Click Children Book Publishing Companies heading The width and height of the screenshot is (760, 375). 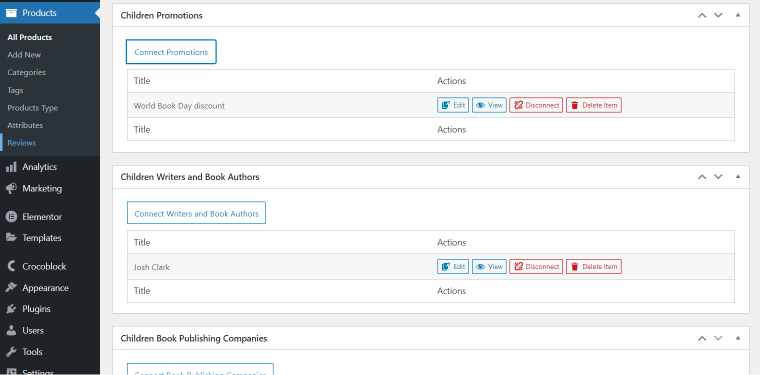point(194,338)
